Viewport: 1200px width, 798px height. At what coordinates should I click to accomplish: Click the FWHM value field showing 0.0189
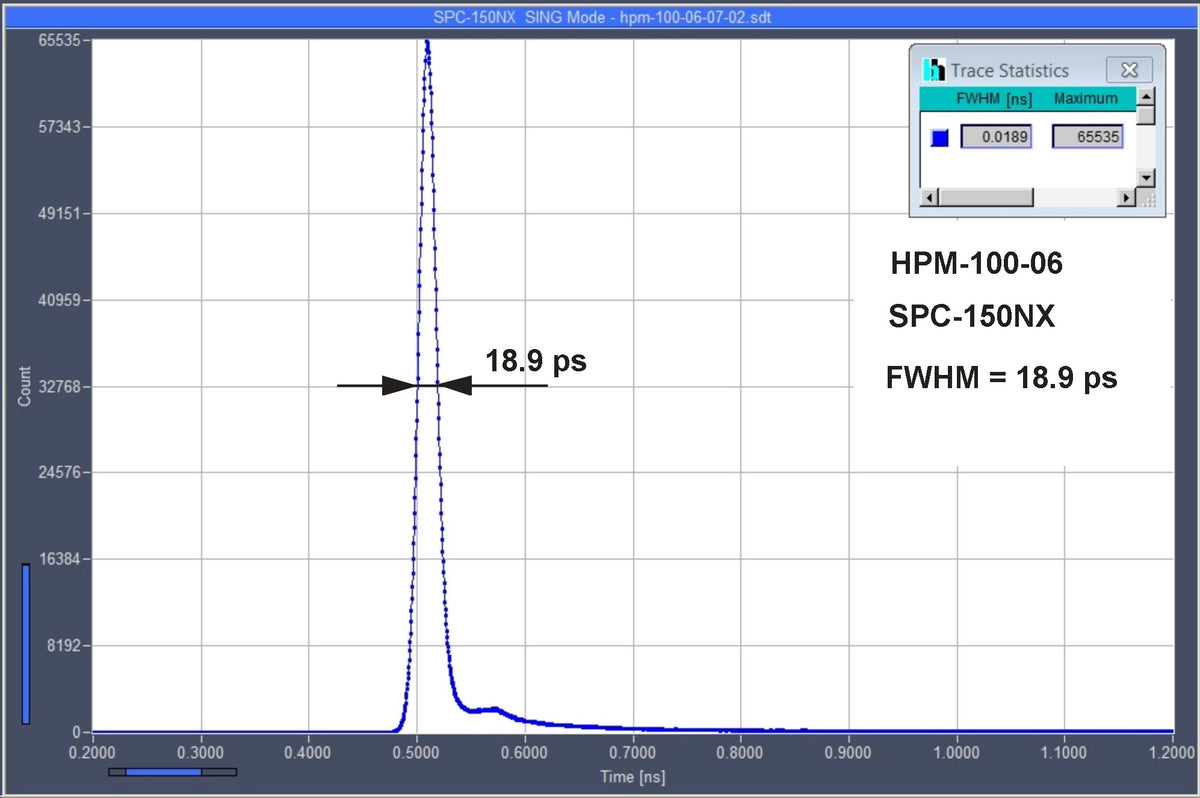(x=996, y=136)
